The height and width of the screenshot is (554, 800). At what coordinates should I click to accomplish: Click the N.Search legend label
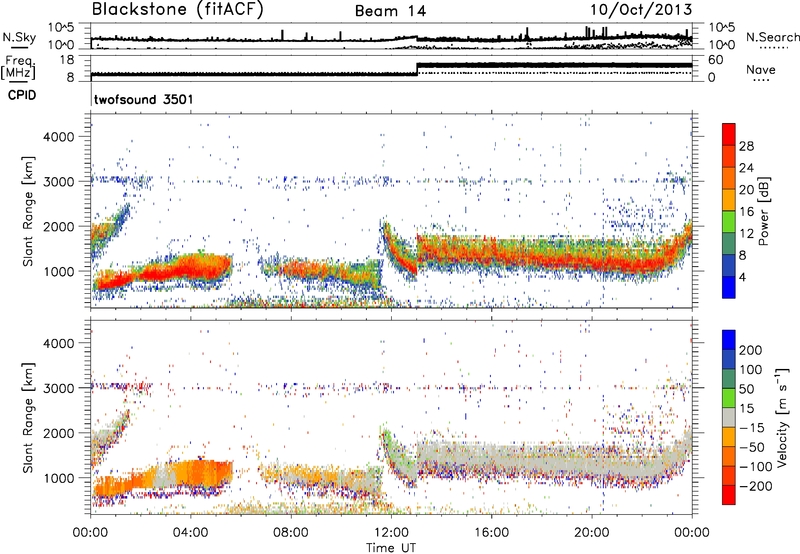click(x=772, y=37)
